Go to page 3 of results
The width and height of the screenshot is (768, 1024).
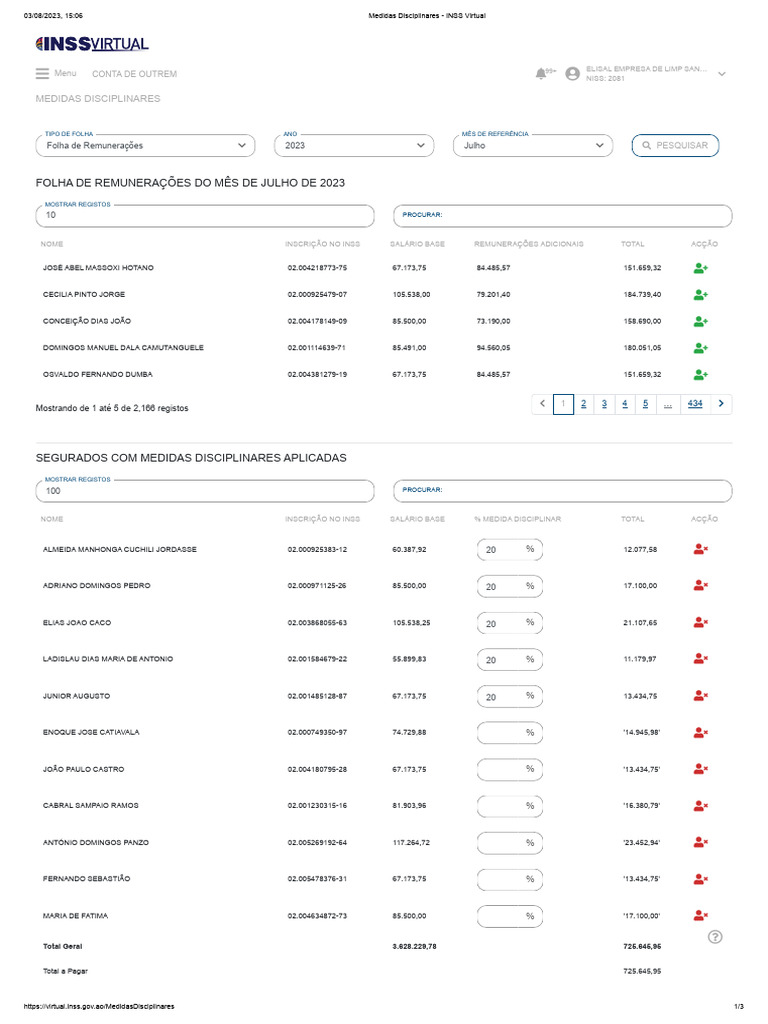[x=604, y=404]
